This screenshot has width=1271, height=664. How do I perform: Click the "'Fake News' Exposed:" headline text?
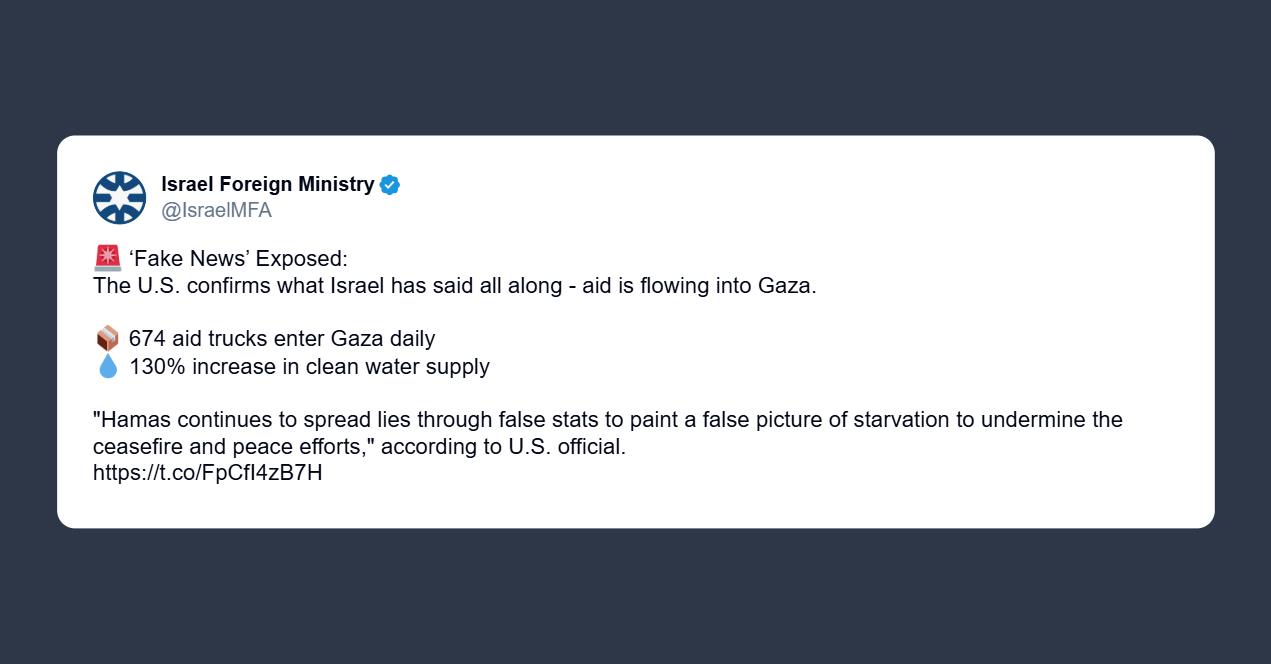tap(238, 259)
